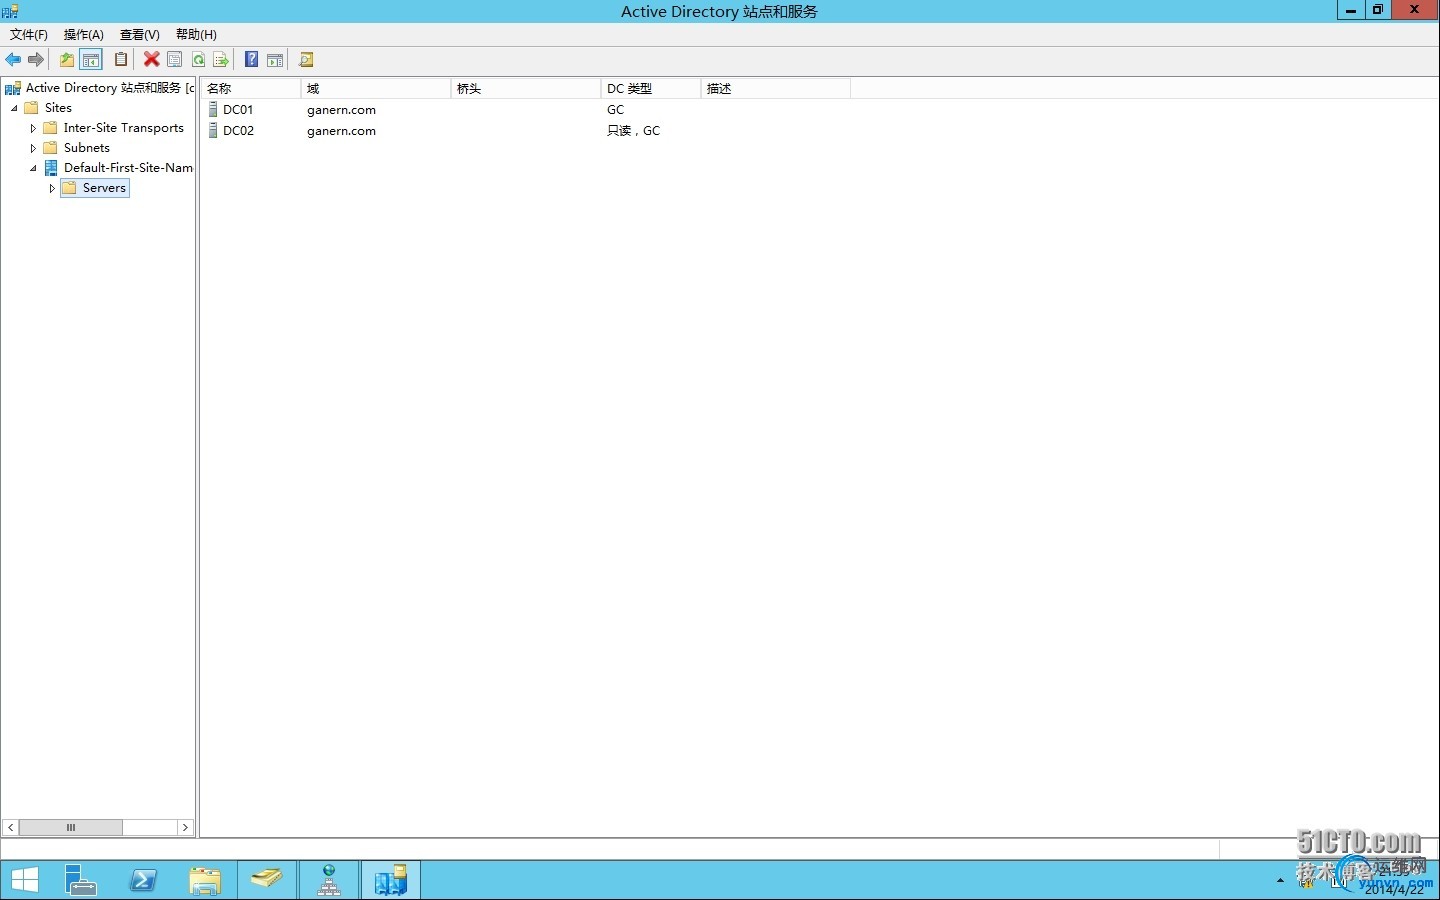1440x900 pixels.
Task: Collapse the Sites tree node
Action: (x=14, y=108)
